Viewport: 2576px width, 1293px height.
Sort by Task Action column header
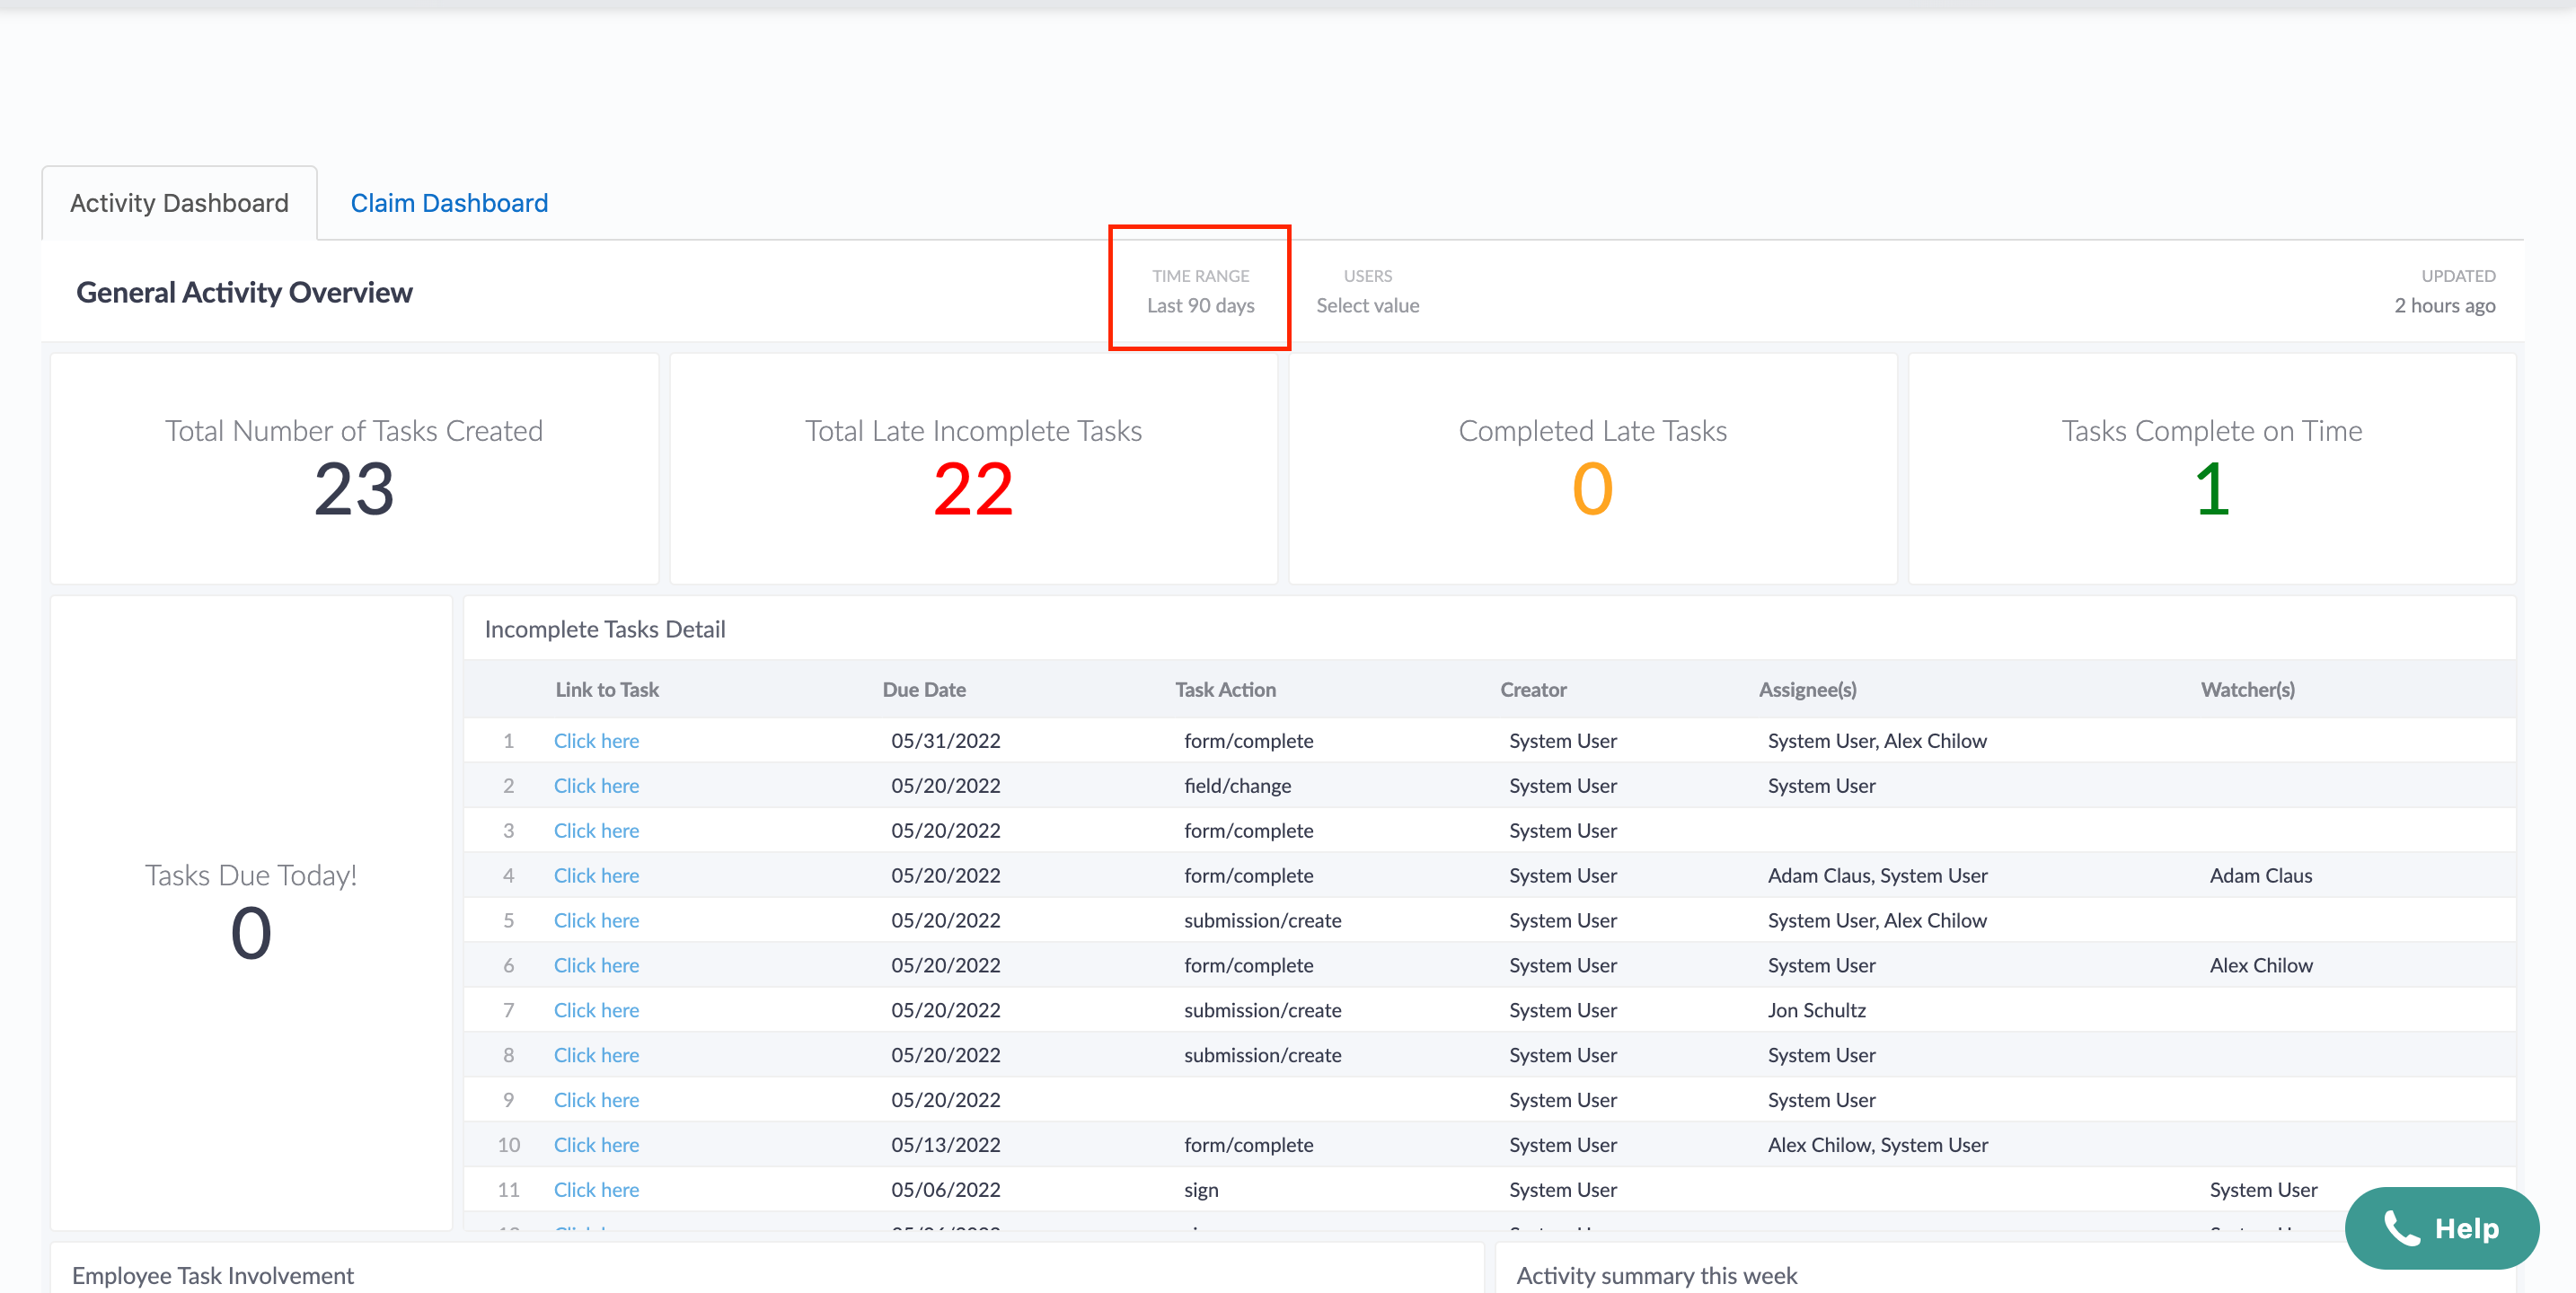(1225, 690)
